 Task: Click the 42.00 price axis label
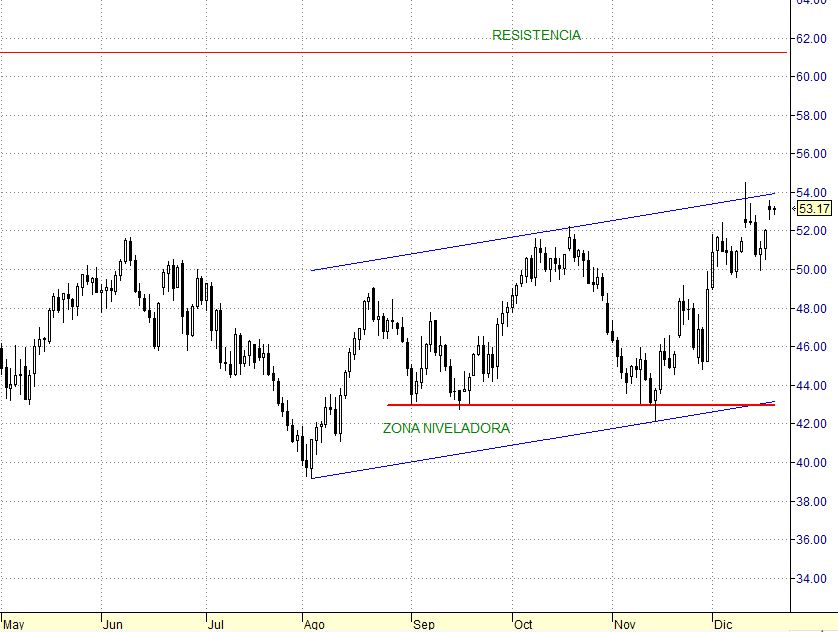pos(811,424)
